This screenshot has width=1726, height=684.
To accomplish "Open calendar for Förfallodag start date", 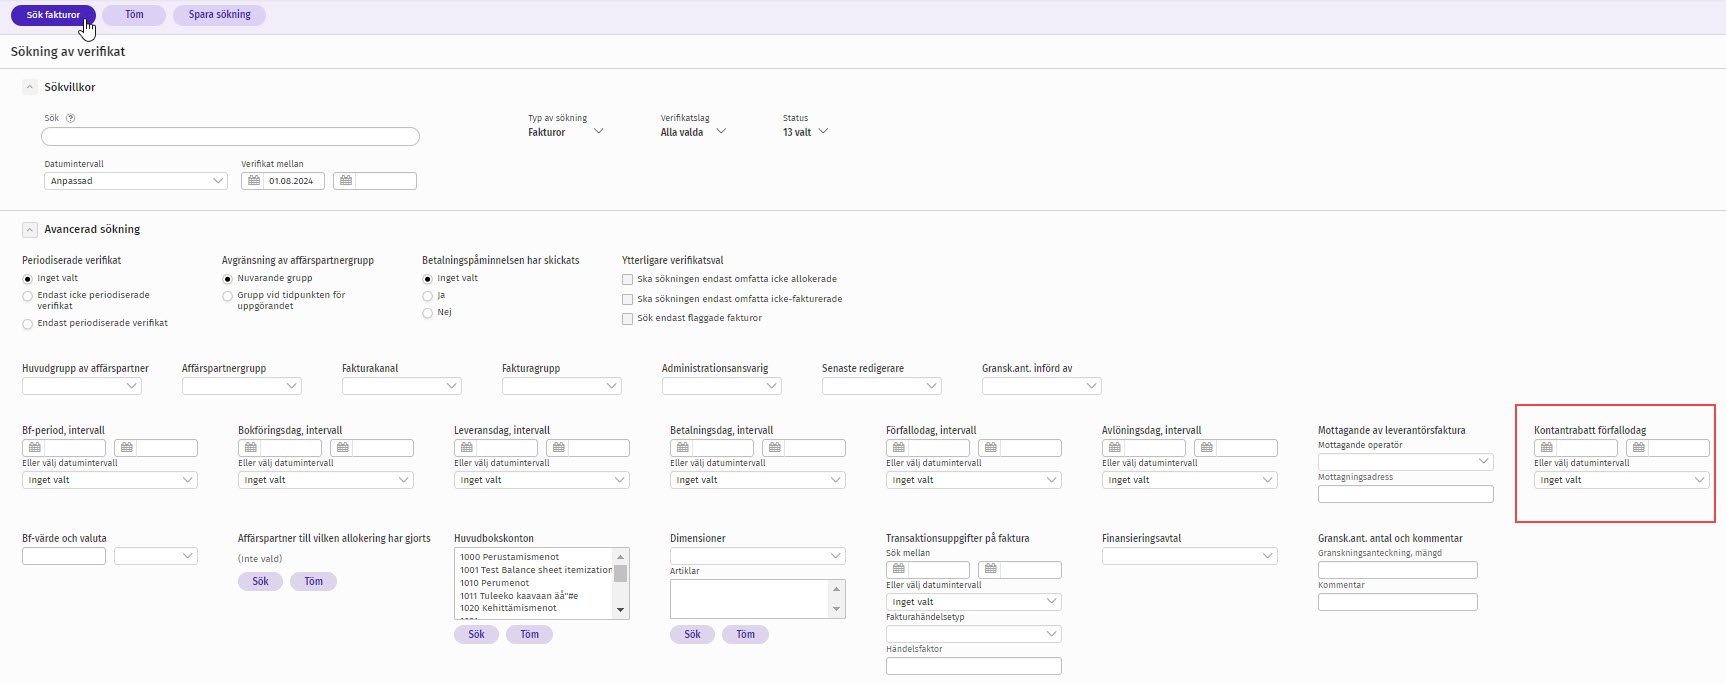I will [899, 448].
